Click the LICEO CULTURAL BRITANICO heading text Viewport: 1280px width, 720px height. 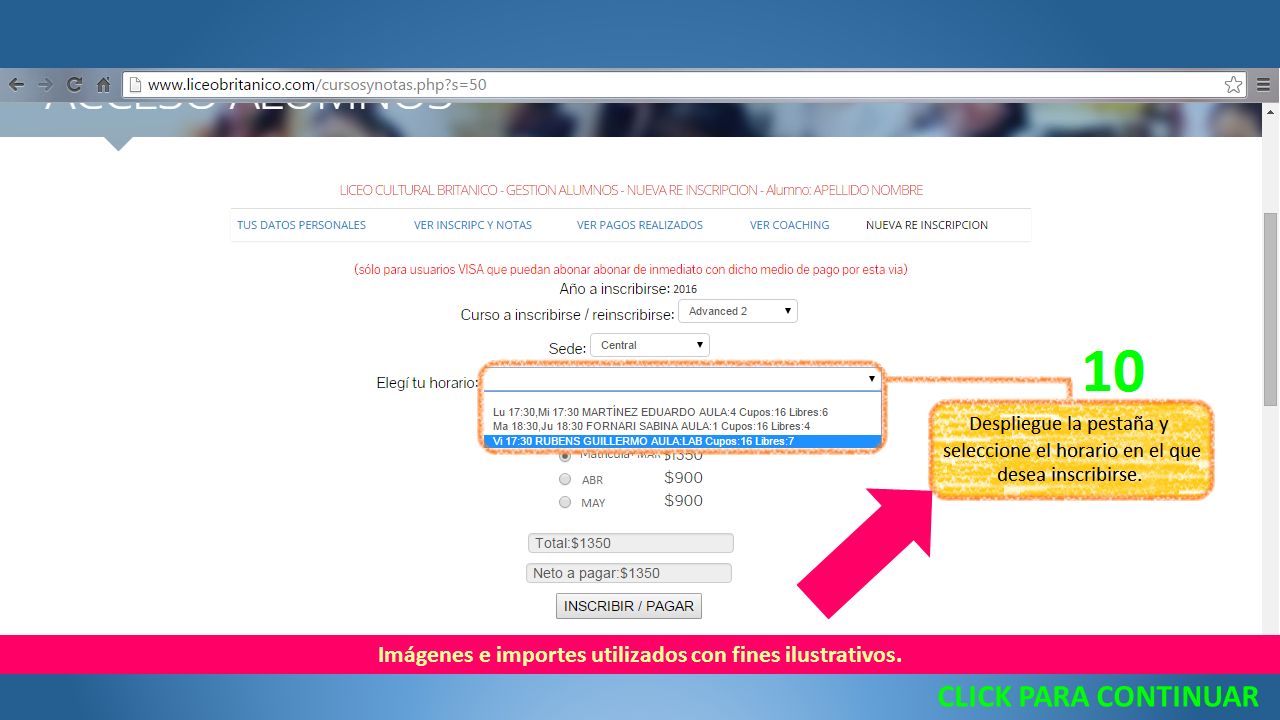click(x=631, y=190)
